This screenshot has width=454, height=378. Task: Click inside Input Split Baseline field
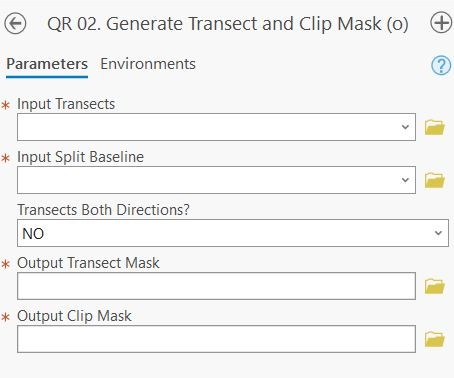click(216, 180)
